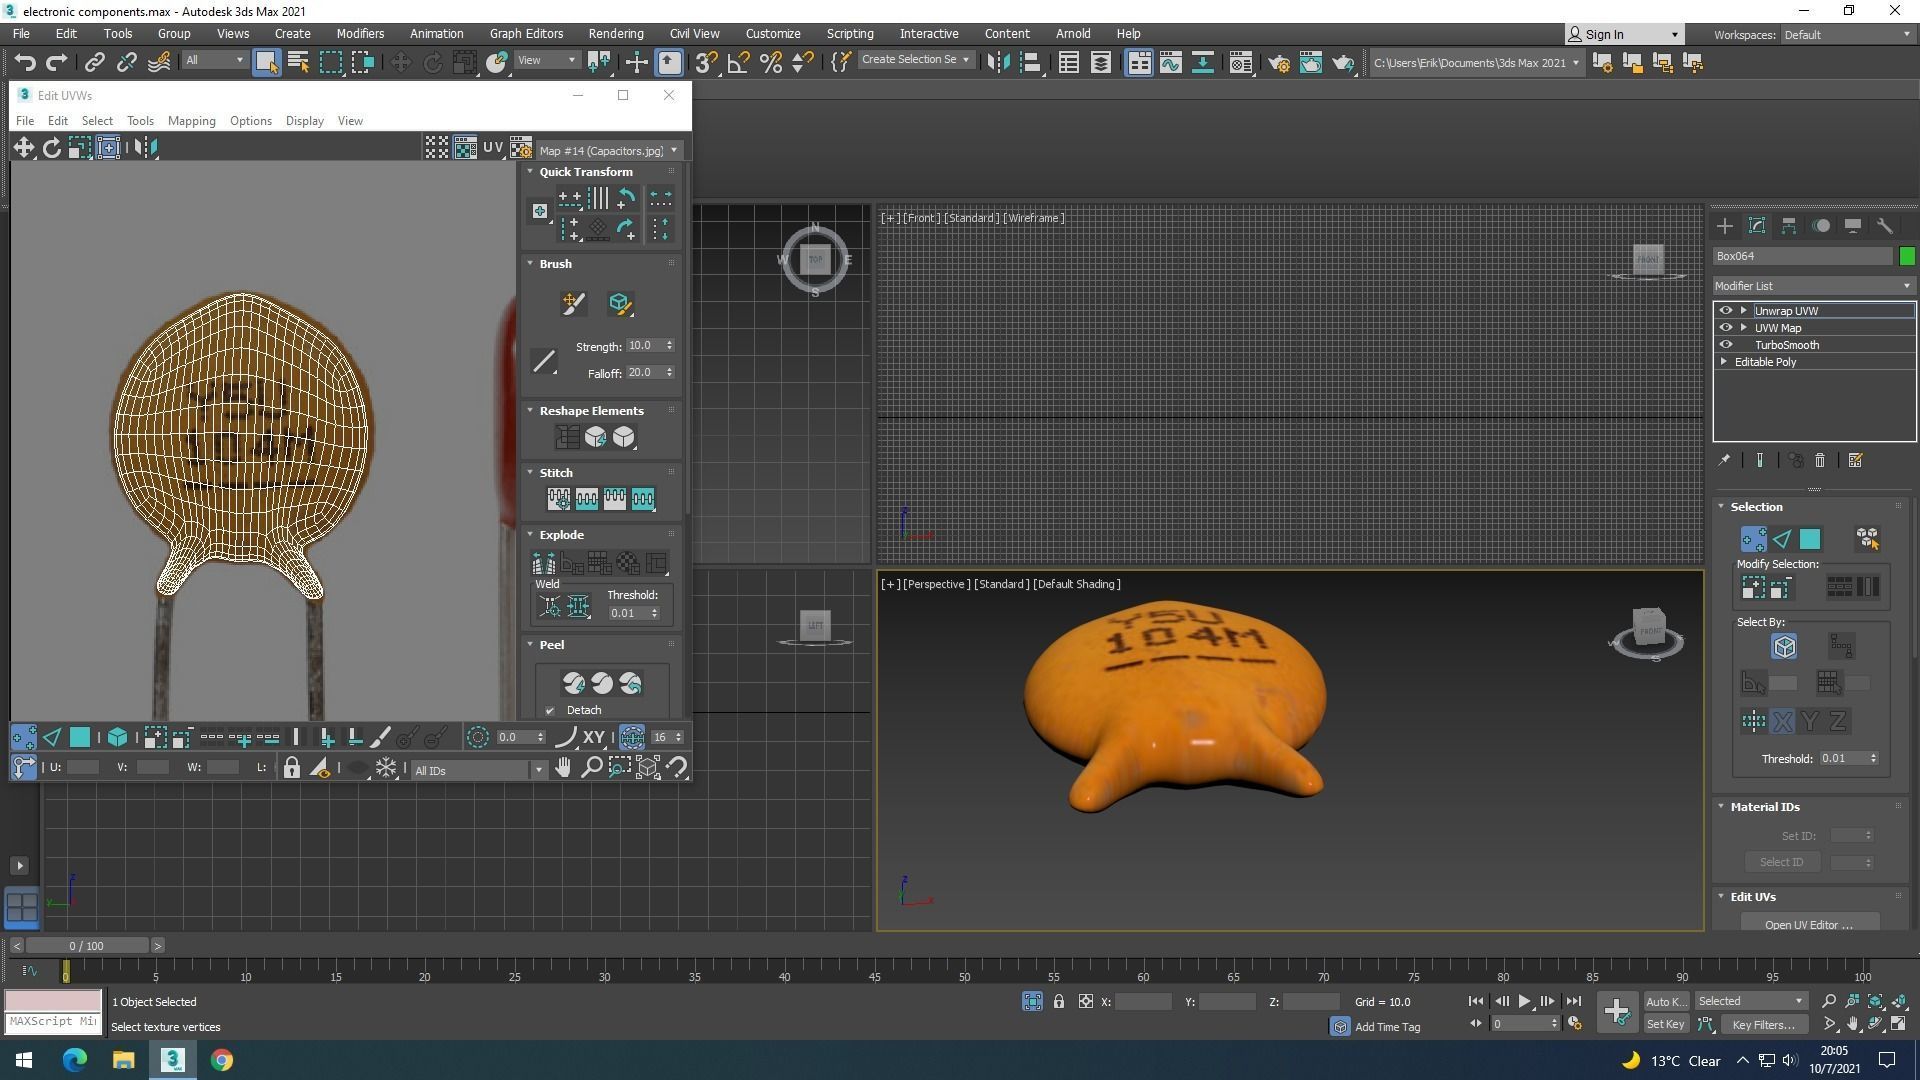Select Polygon sub-object mode in Selection rollout
Viewport: 1920px width, 1080px height.
[1809, 540]
